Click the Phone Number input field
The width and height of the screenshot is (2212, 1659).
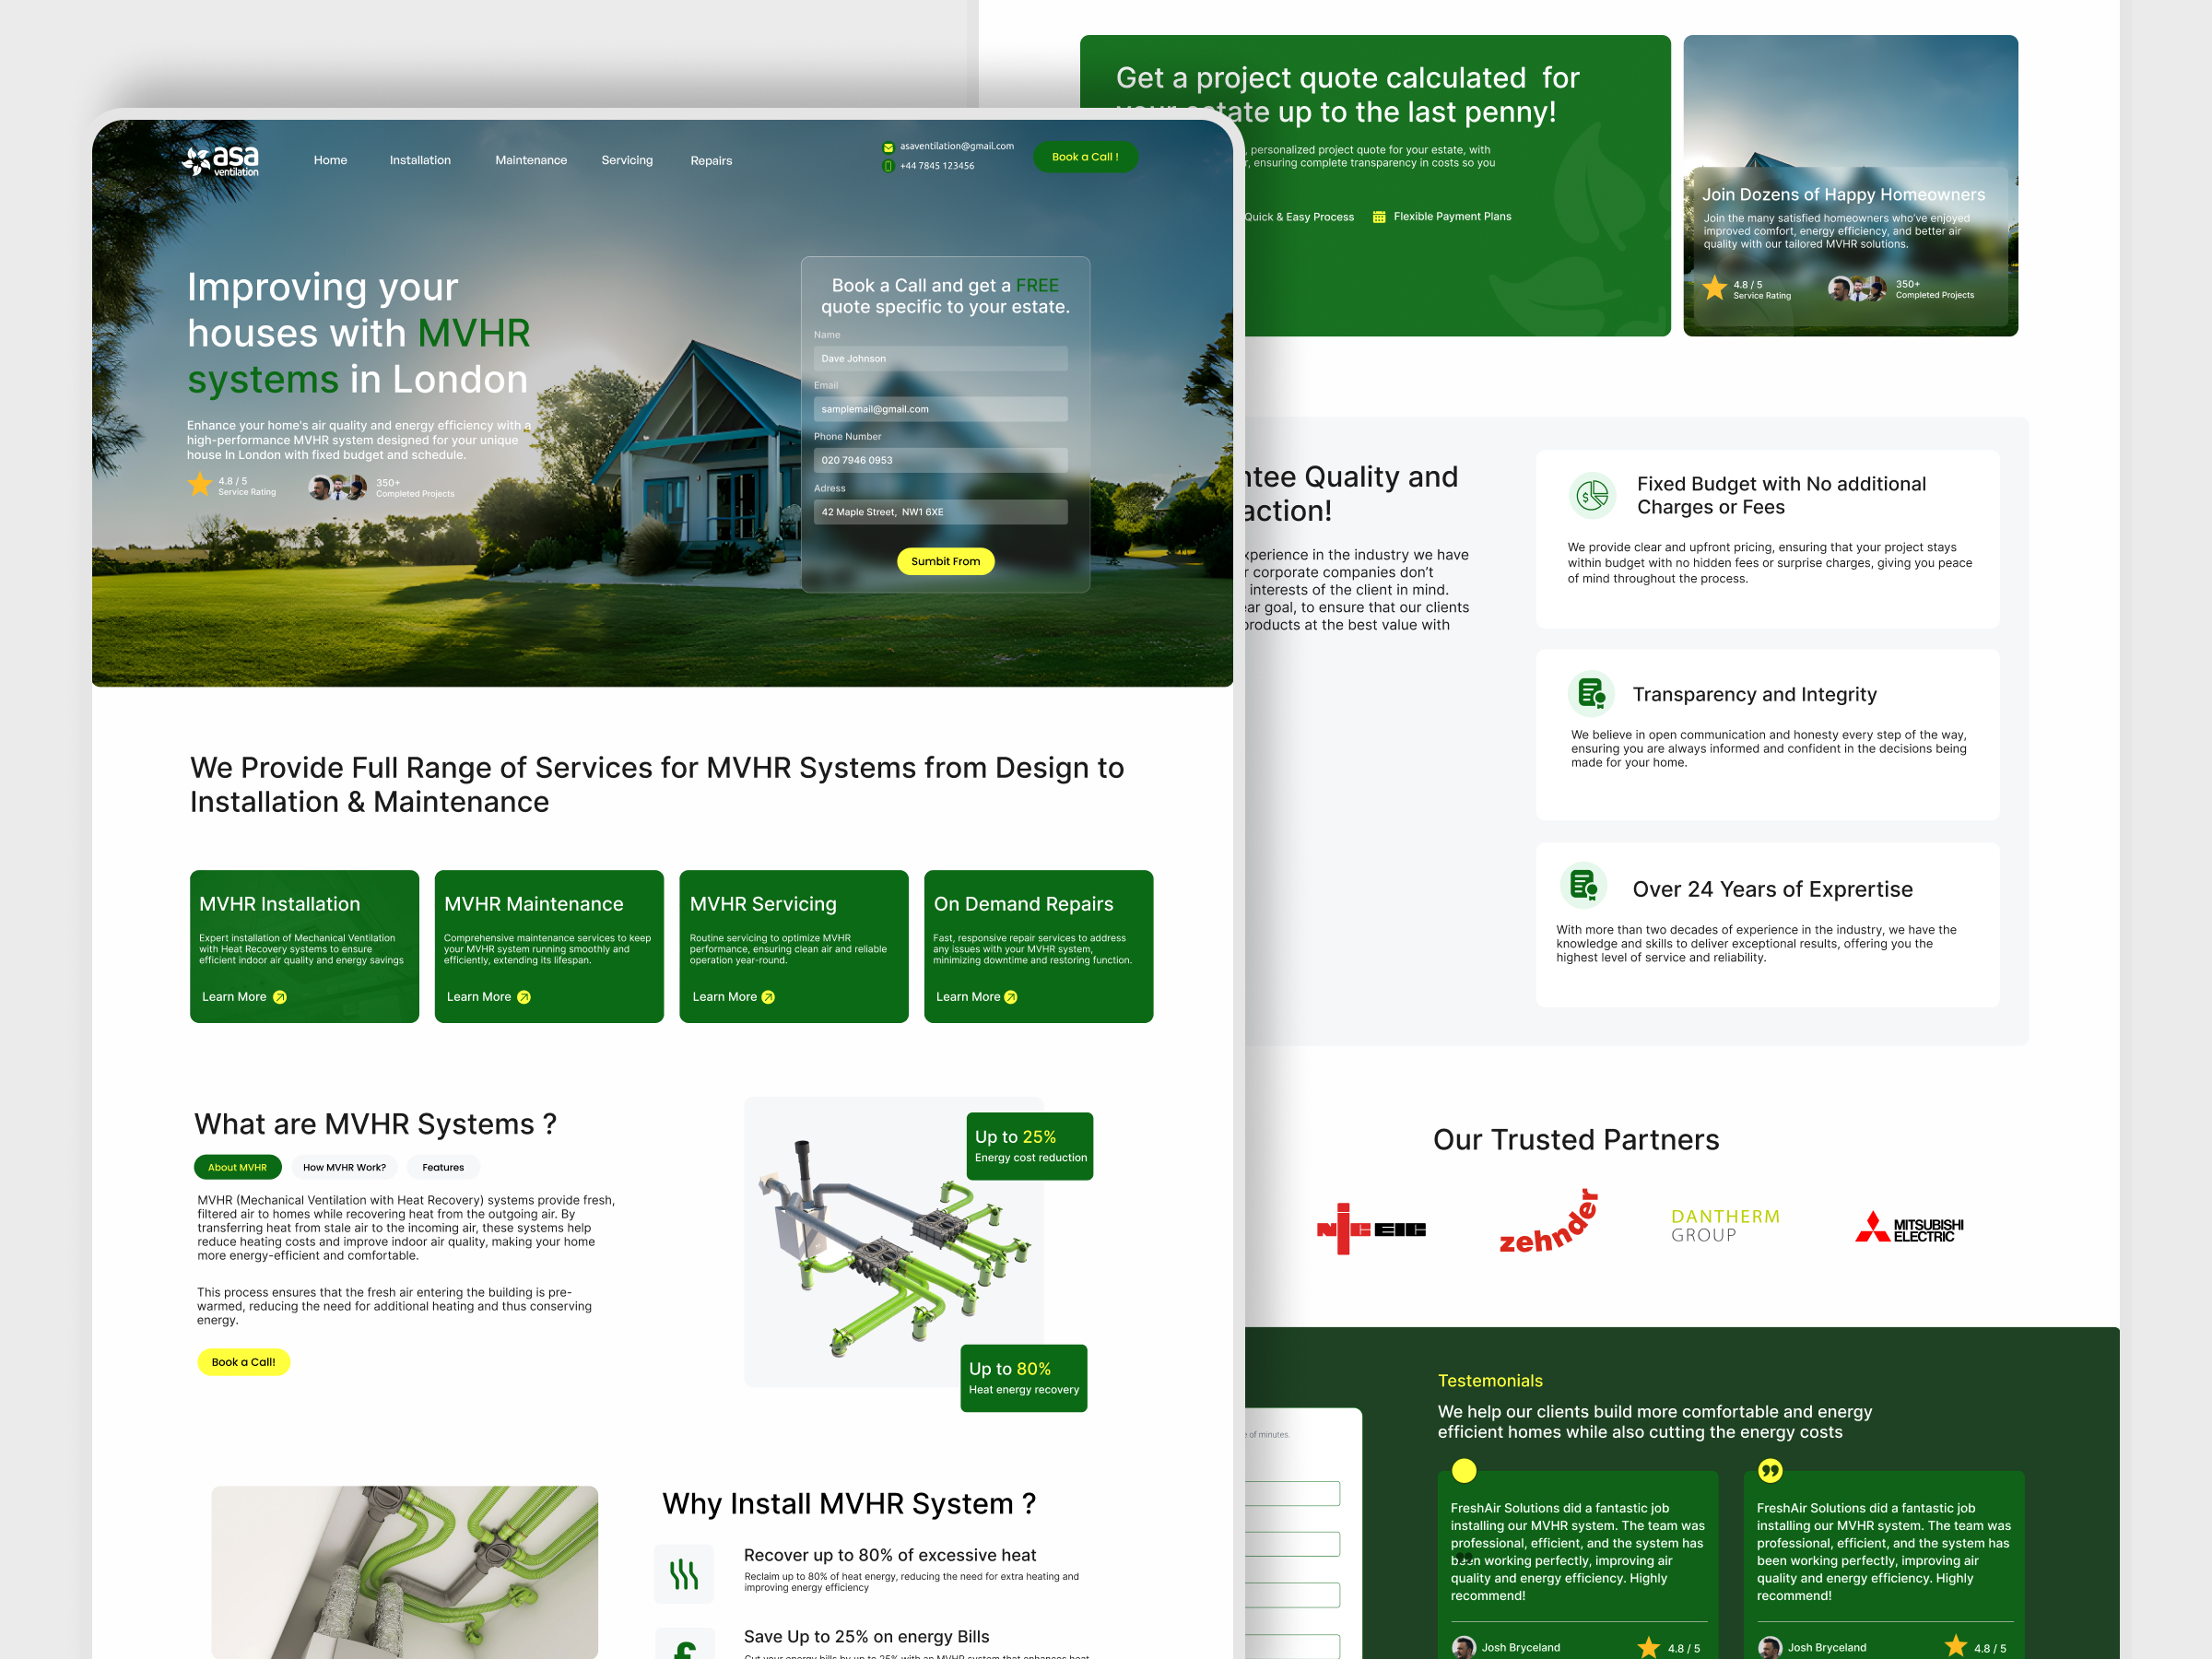(x=940, y=460)
